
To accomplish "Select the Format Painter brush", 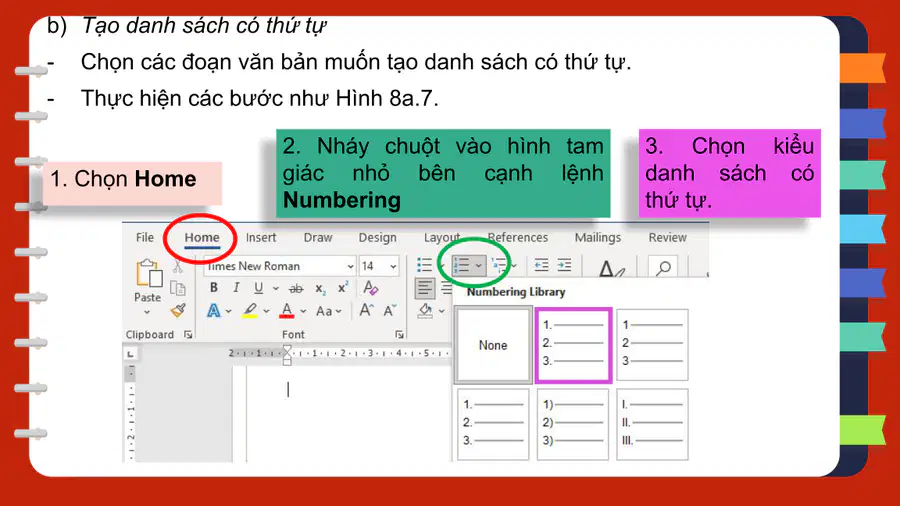I will coord(178,310).
